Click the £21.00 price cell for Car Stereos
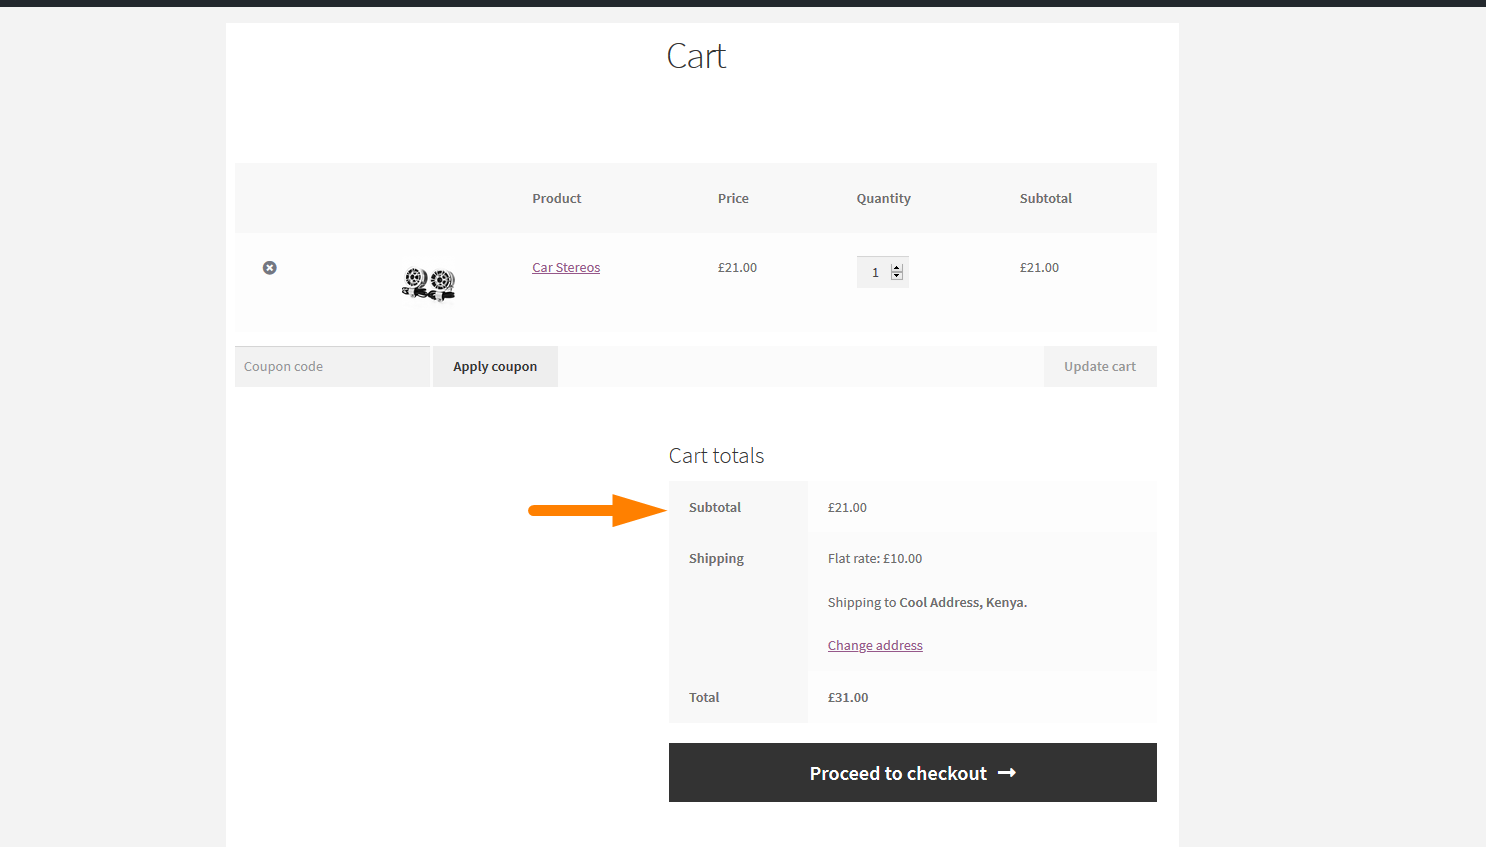The height and width of the screenshot is (847, 1486). coord(737,268)
